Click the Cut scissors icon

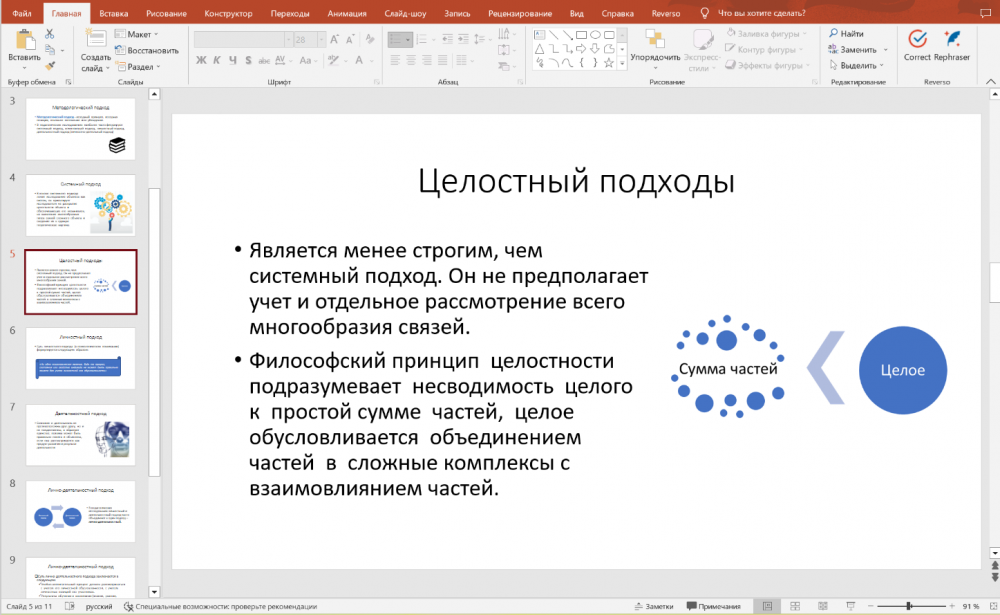49,34
